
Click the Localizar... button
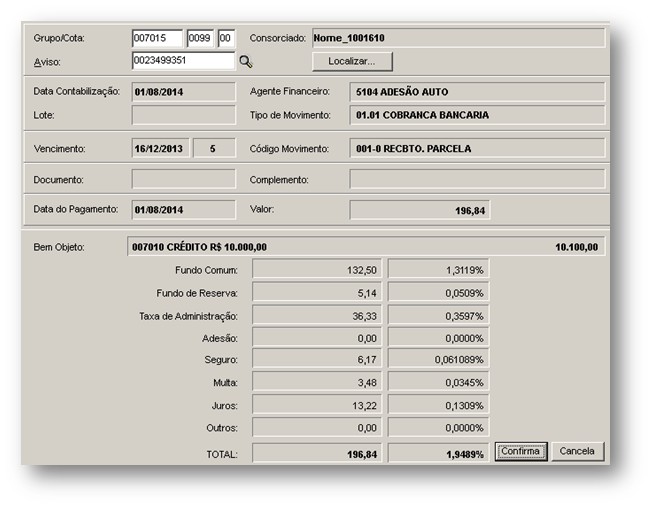click(x=352, y=62)
